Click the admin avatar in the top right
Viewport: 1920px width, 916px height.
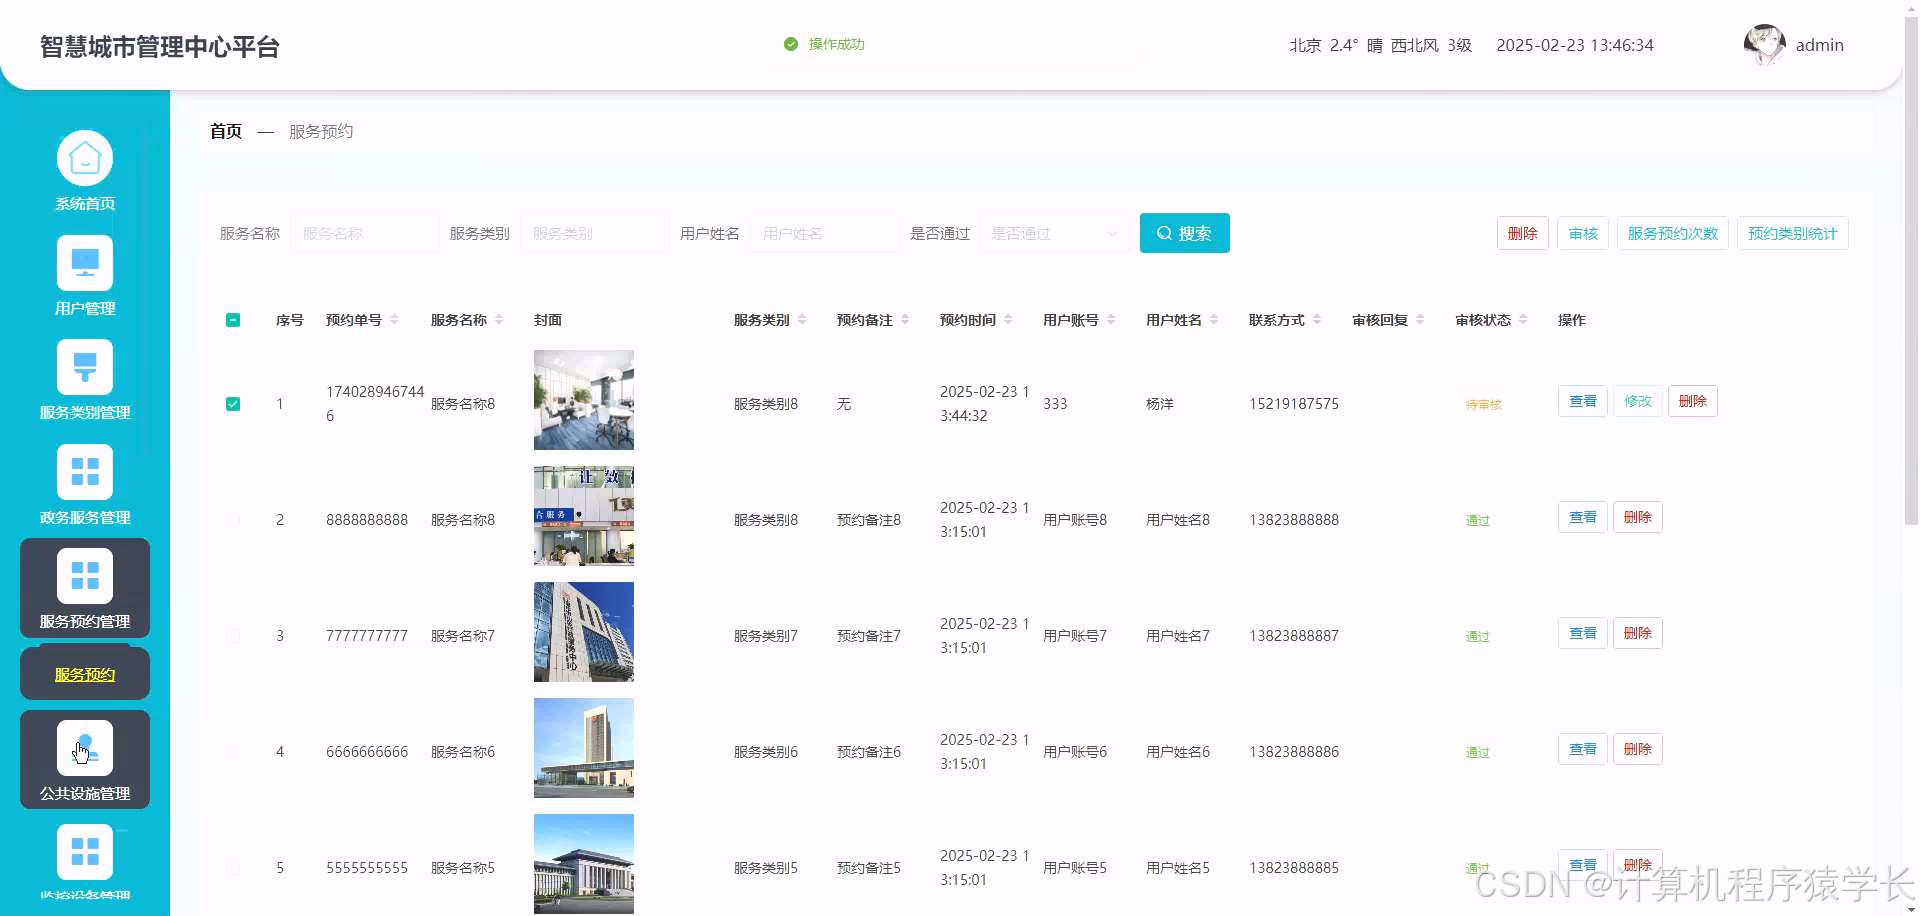[1765, 44]
